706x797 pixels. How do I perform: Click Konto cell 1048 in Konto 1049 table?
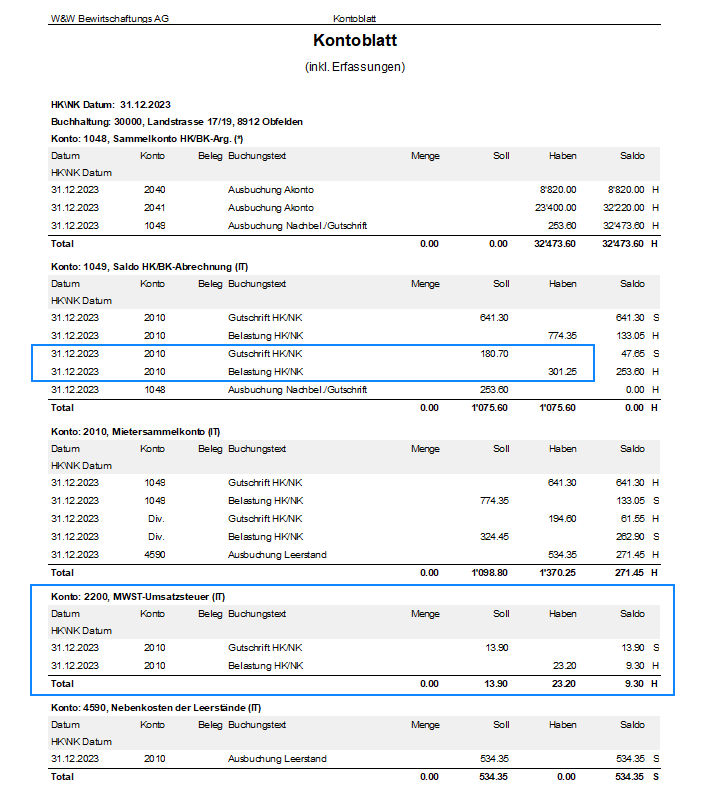(155, 390)
